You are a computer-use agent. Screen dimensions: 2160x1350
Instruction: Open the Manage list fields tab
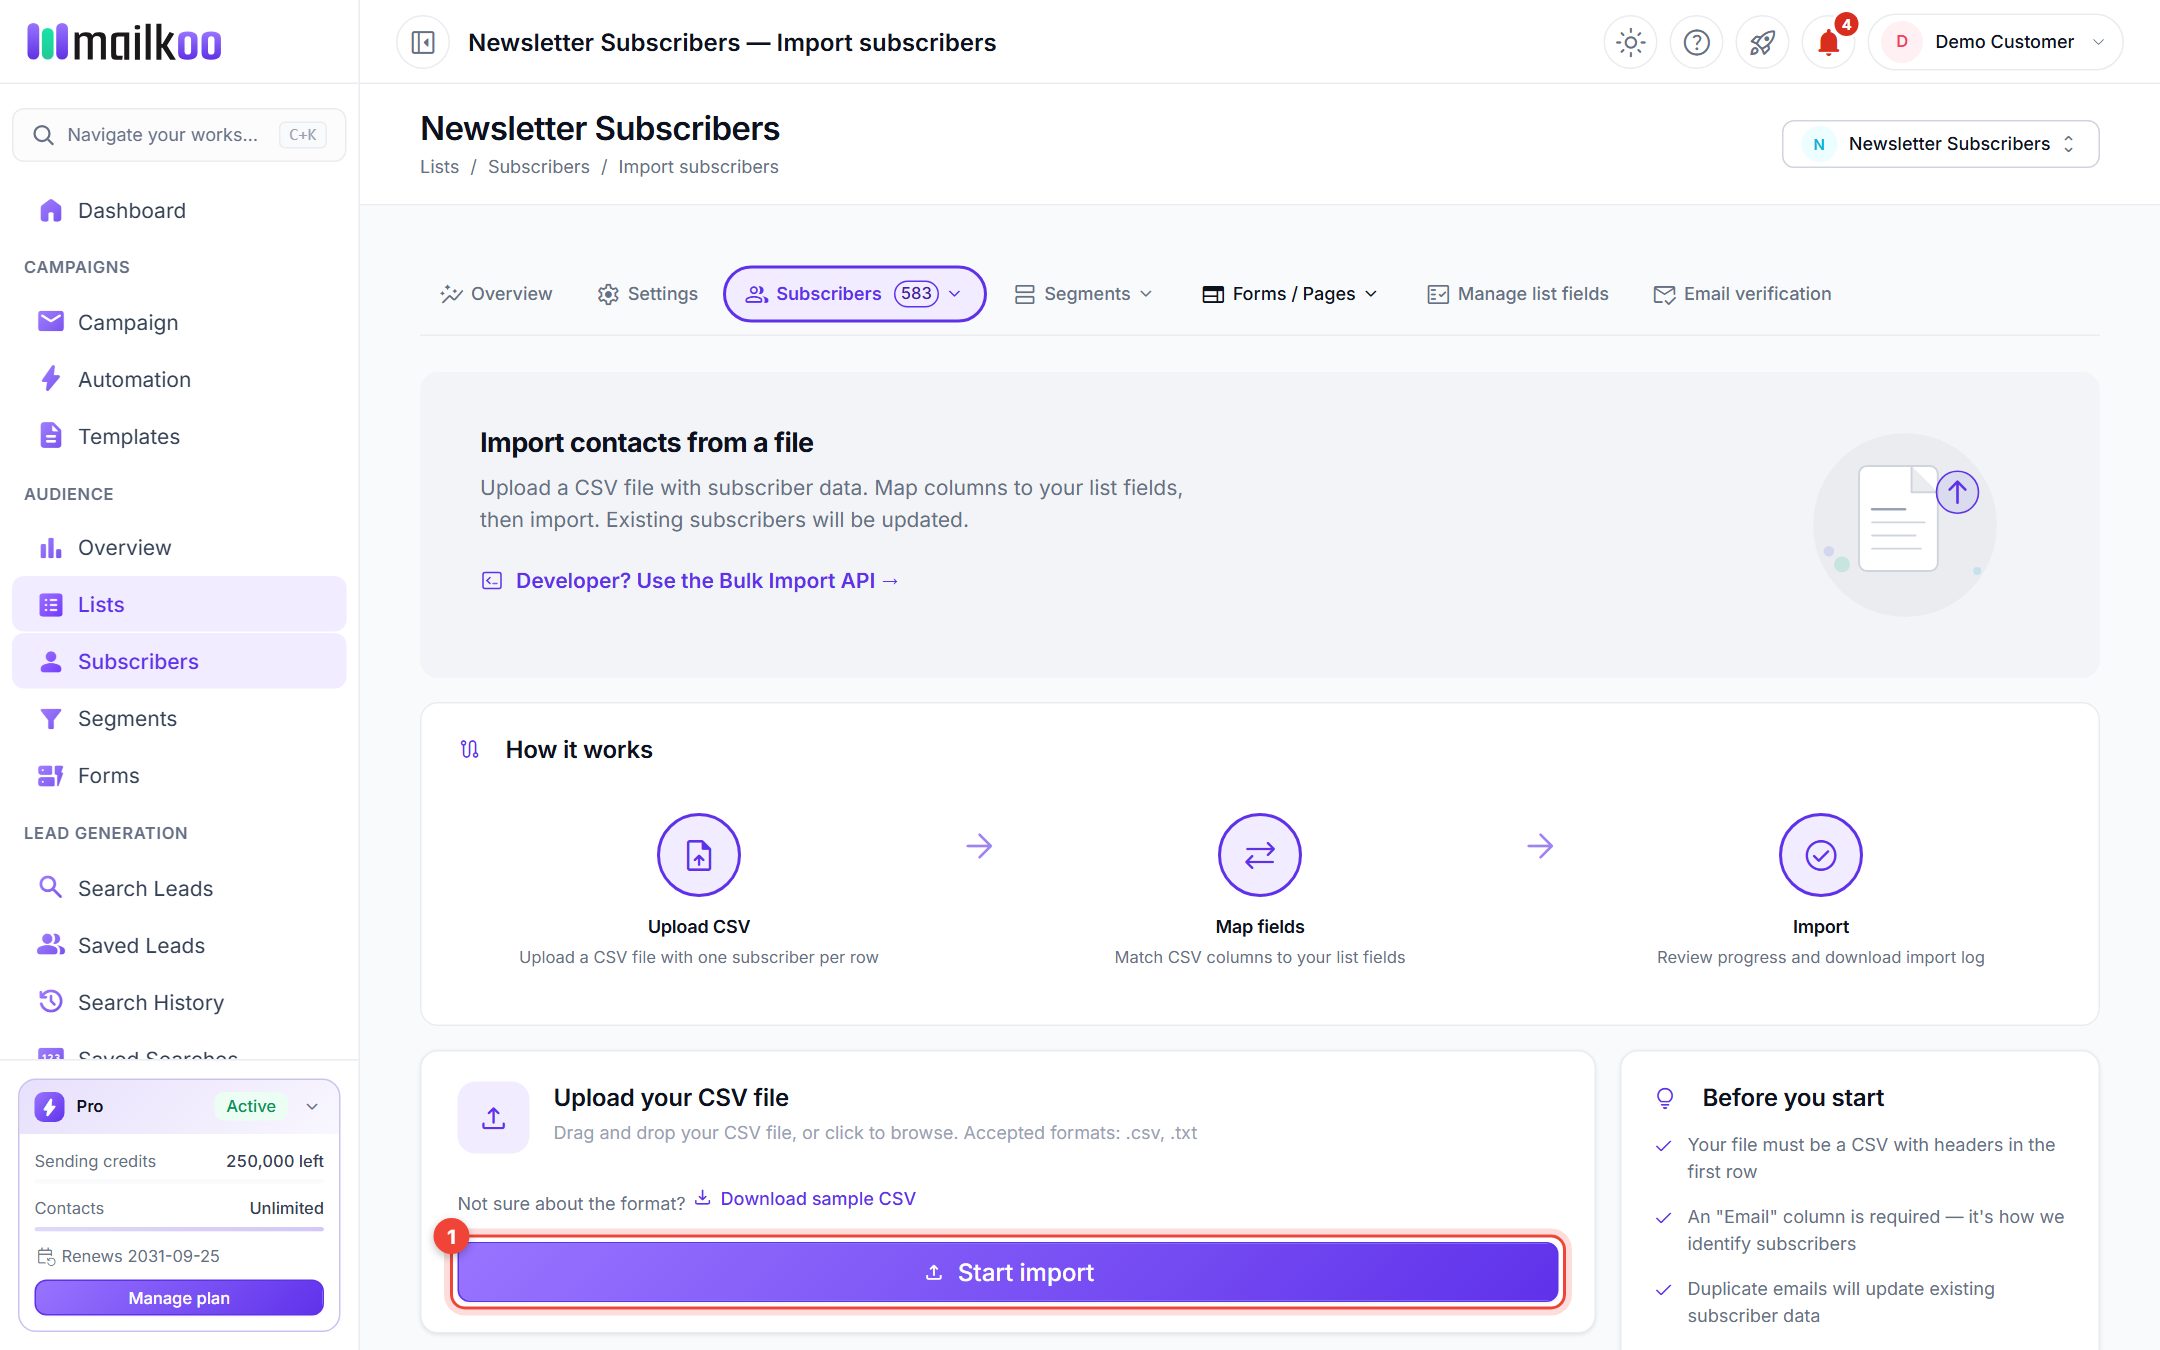1518,294
